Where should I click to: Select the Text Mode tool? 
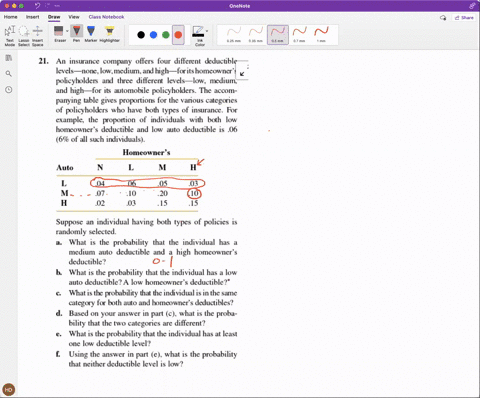click(10, 35)
